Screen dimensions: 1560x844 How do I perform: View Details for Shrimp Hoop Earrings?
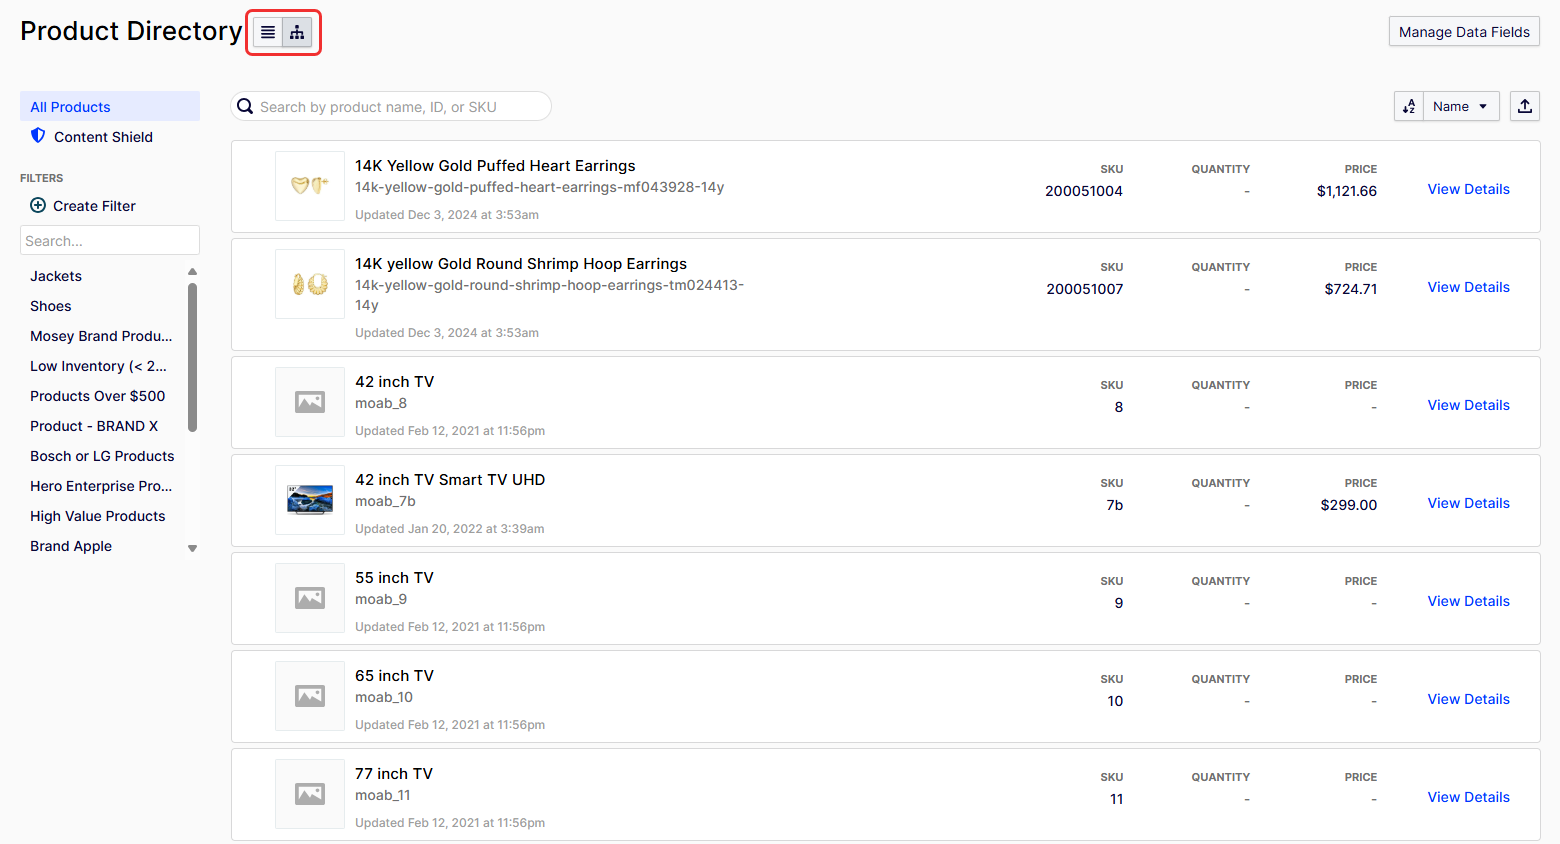(1468, 287)
